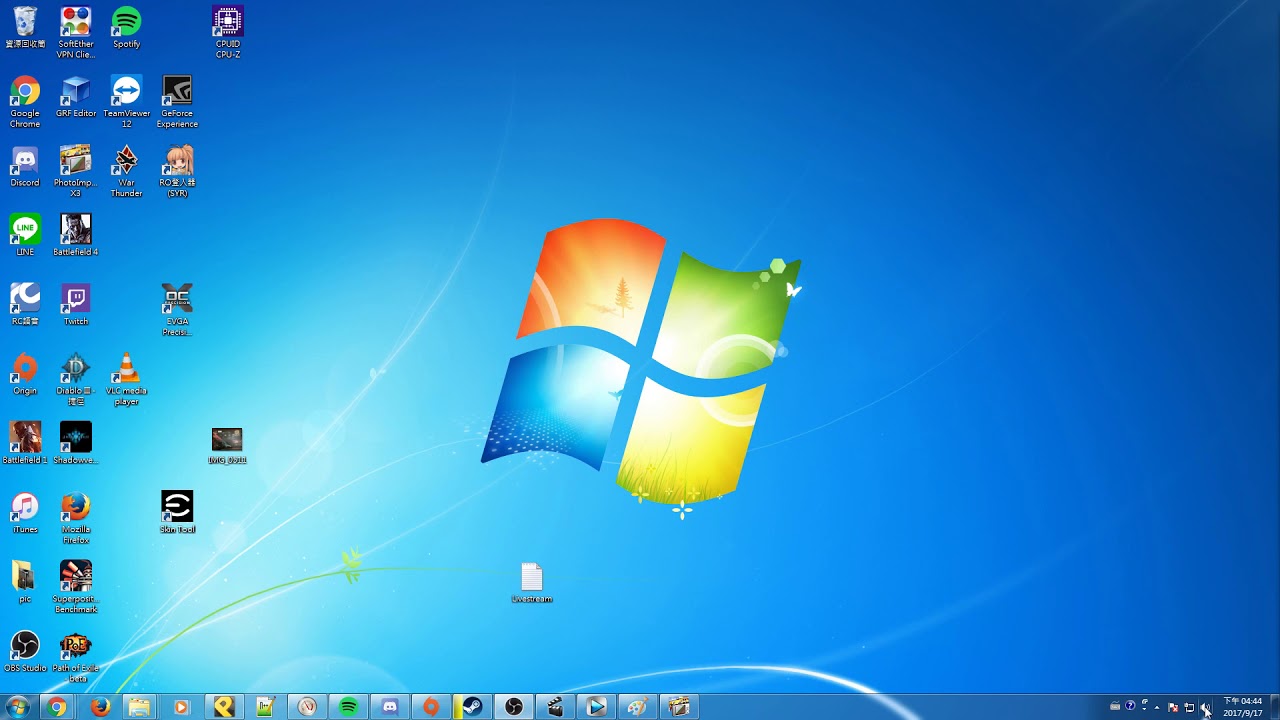The width and height of the screenshot is (1280, 720).
Task: Select the RC voice desktop icon
Action: tap(25, 304)
